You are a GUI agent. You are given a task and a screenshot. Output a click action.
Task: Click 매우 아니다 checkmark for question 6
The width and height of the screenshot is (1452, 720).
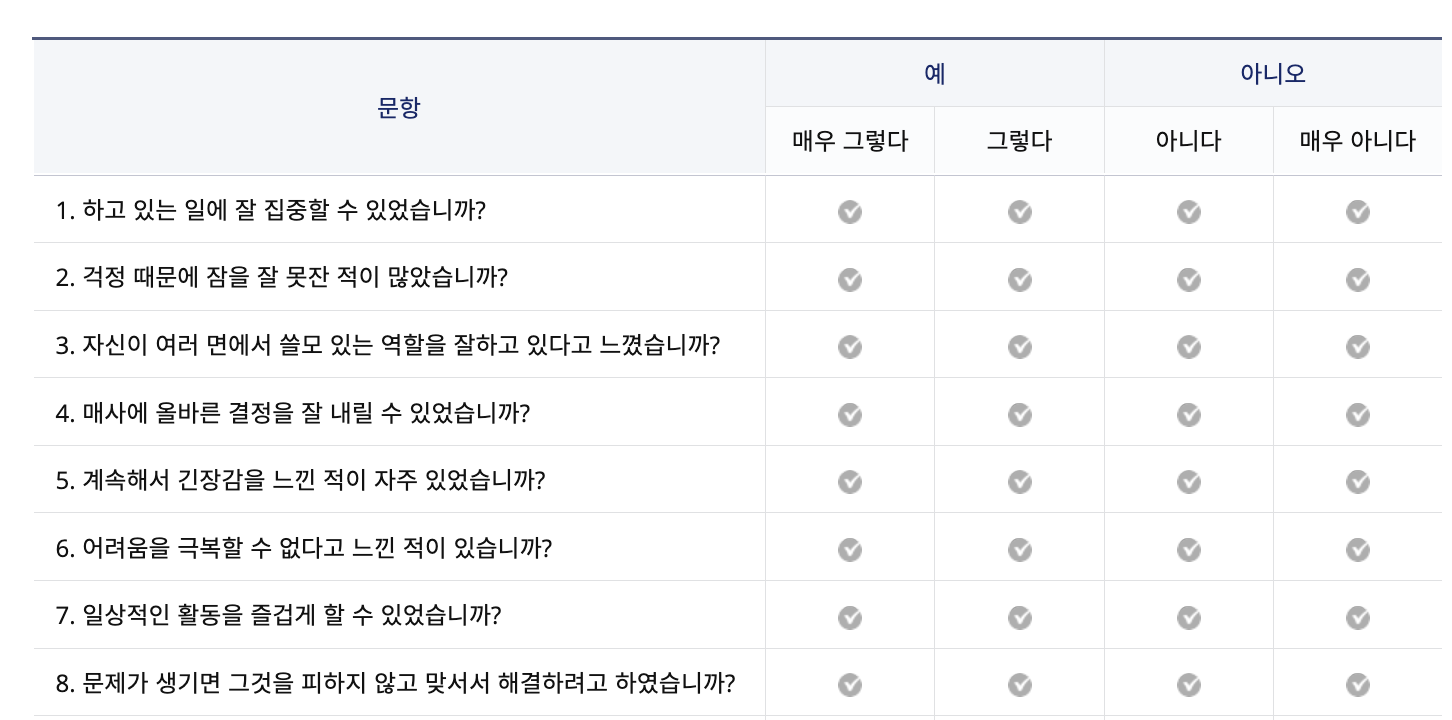pos(1358,549)
